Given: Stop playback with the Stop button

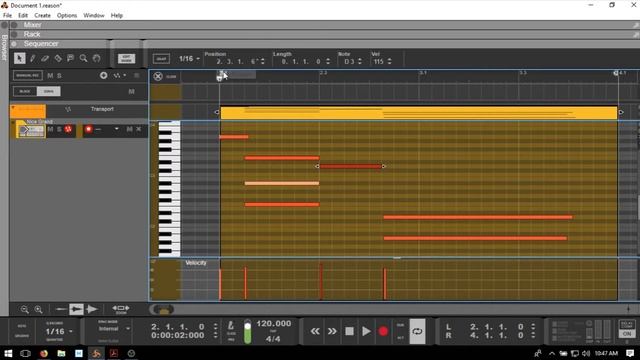Looking at the screenshot, I should [349, 331].
